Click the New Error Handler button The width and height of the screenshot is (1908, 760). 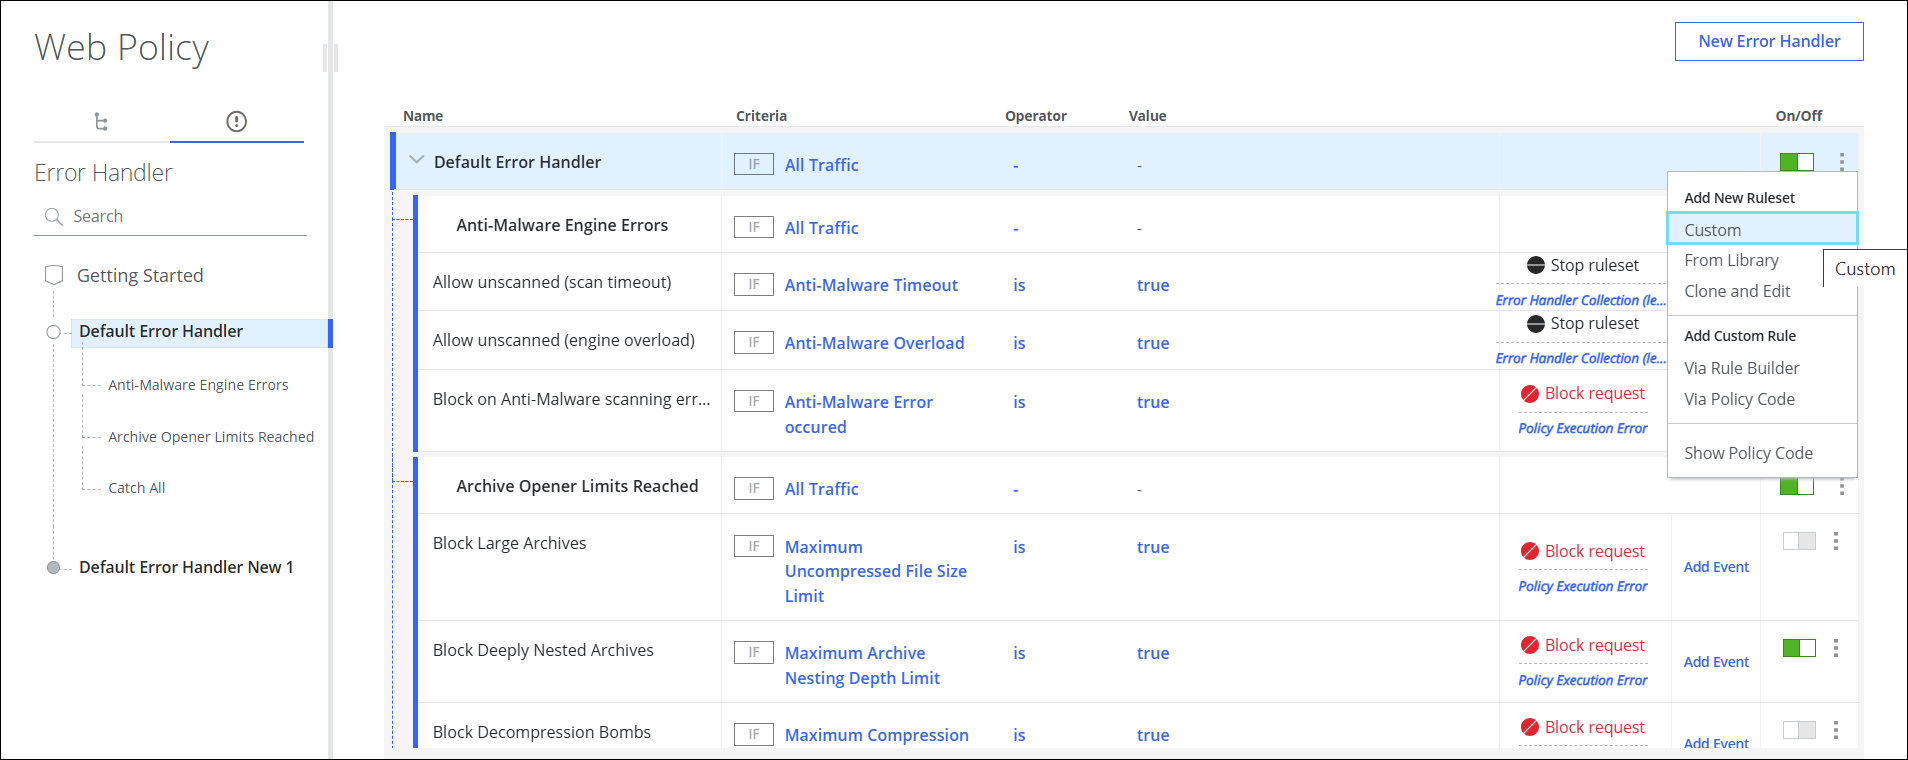1768,41
